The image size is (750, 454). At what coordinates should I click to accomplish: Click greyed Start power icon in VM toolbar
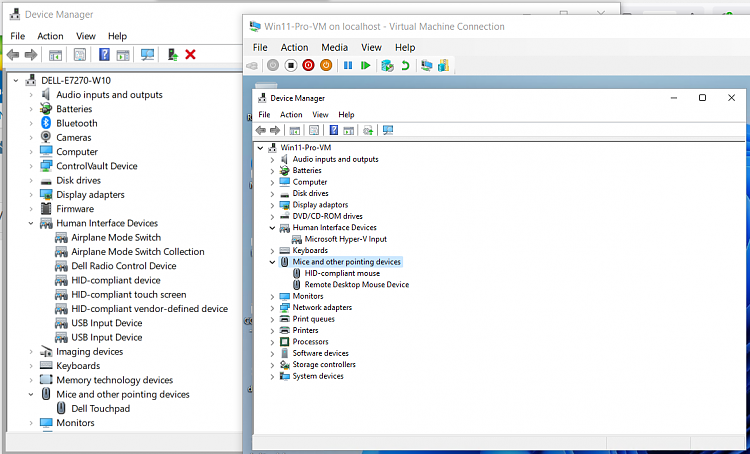coord(273,65)
